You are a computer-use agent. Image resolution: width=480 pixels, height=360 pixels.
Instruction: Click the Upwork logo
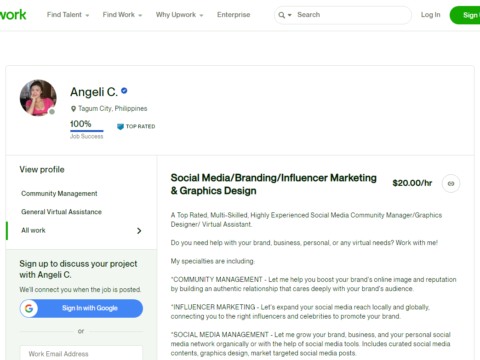13,15
